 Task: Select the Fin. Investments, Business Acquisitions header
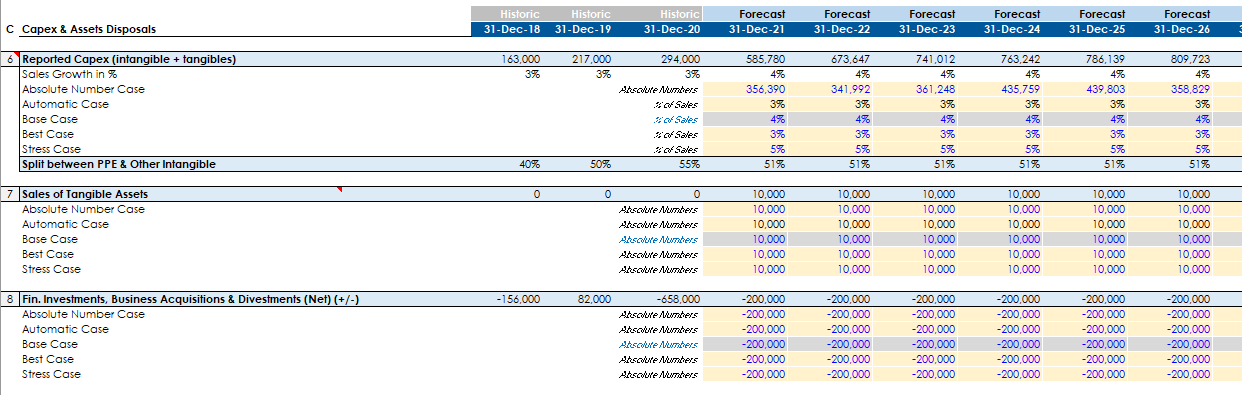(x=191, y=299)
